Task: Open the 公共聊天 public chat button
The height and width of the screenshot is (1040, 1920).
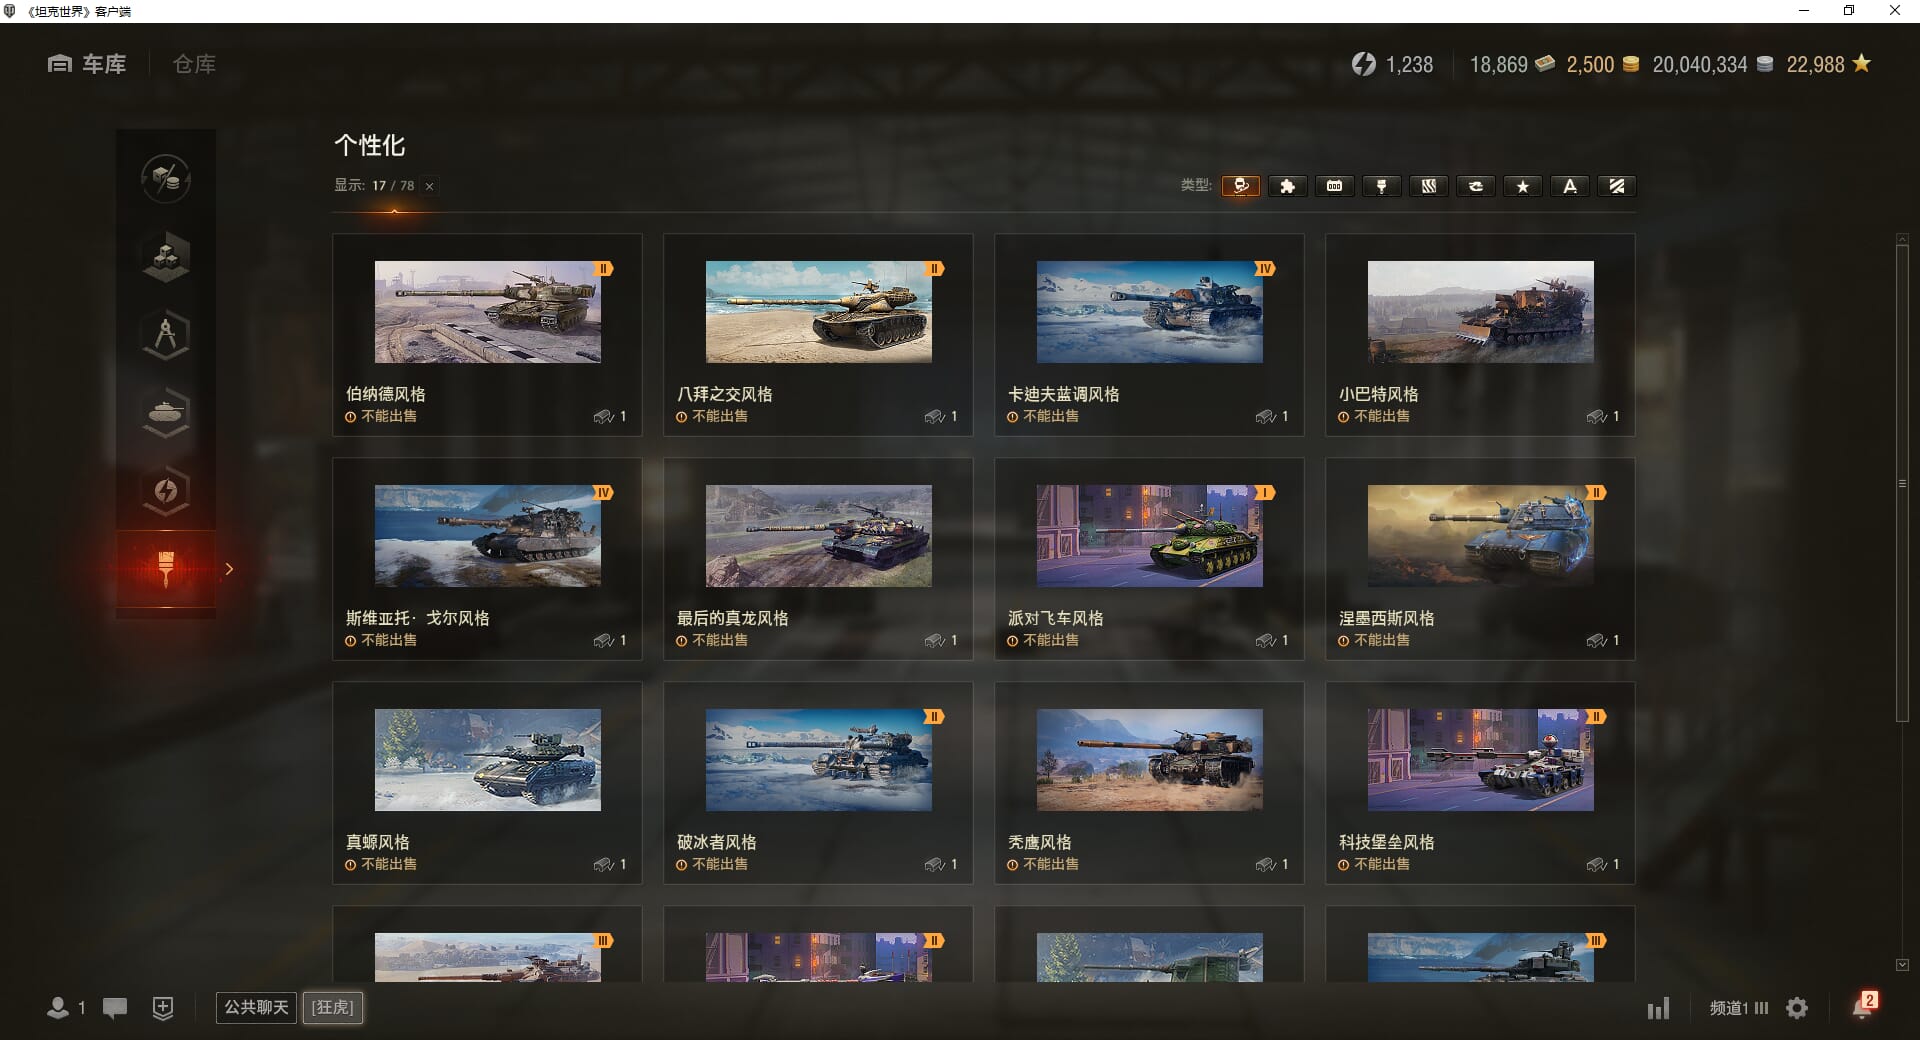Action: [256, 1007]
